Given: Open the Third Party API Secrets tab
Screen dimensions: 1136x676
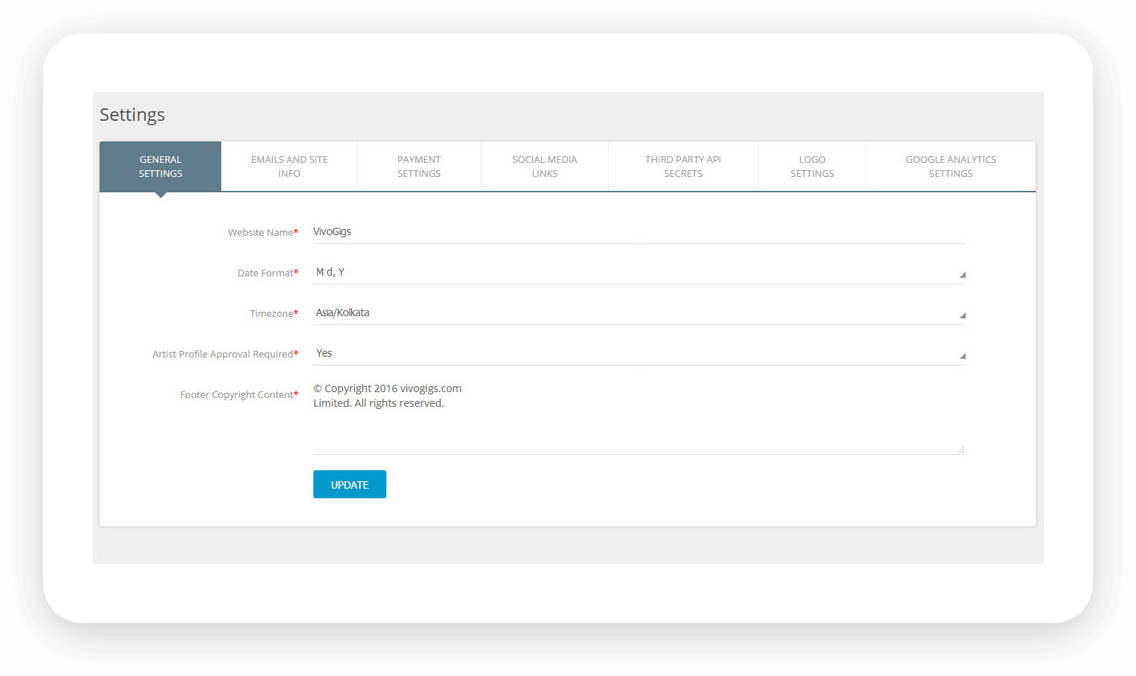Looking at the screenshot, I should tap(683, 165).
